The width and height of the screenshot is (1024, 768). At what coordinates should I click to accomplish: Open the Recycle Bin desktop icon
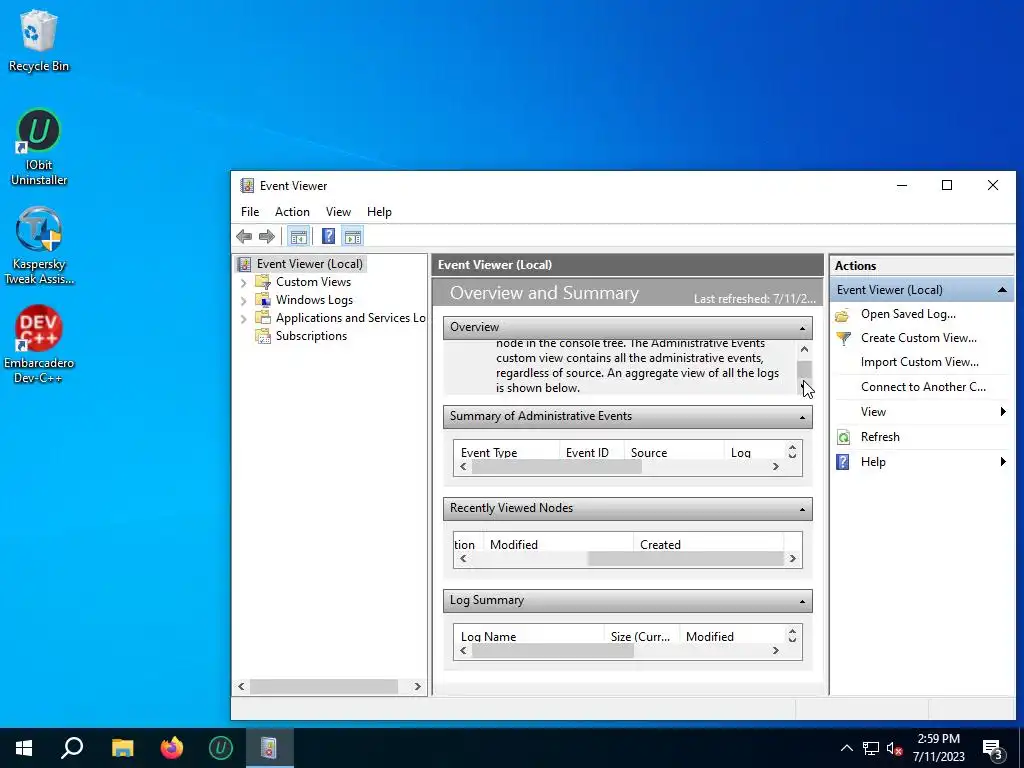39,41
